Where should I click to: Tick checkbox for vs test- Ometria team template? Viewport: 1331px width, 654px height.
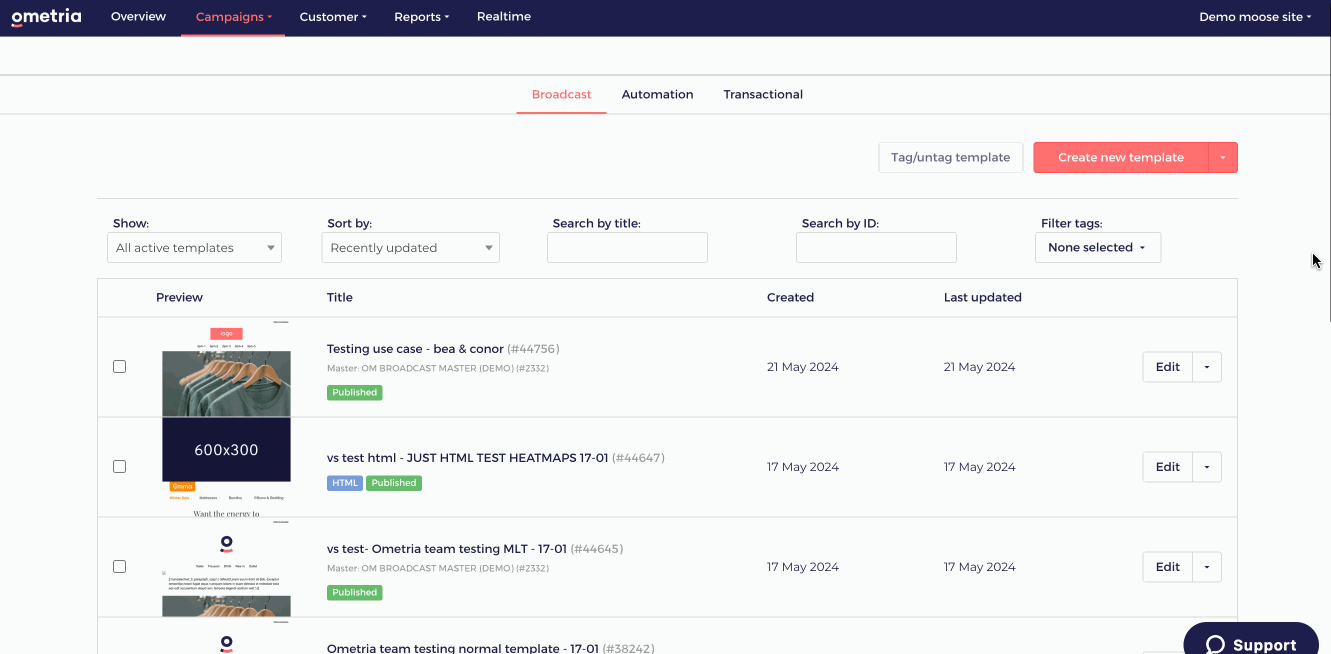[119, 567]
